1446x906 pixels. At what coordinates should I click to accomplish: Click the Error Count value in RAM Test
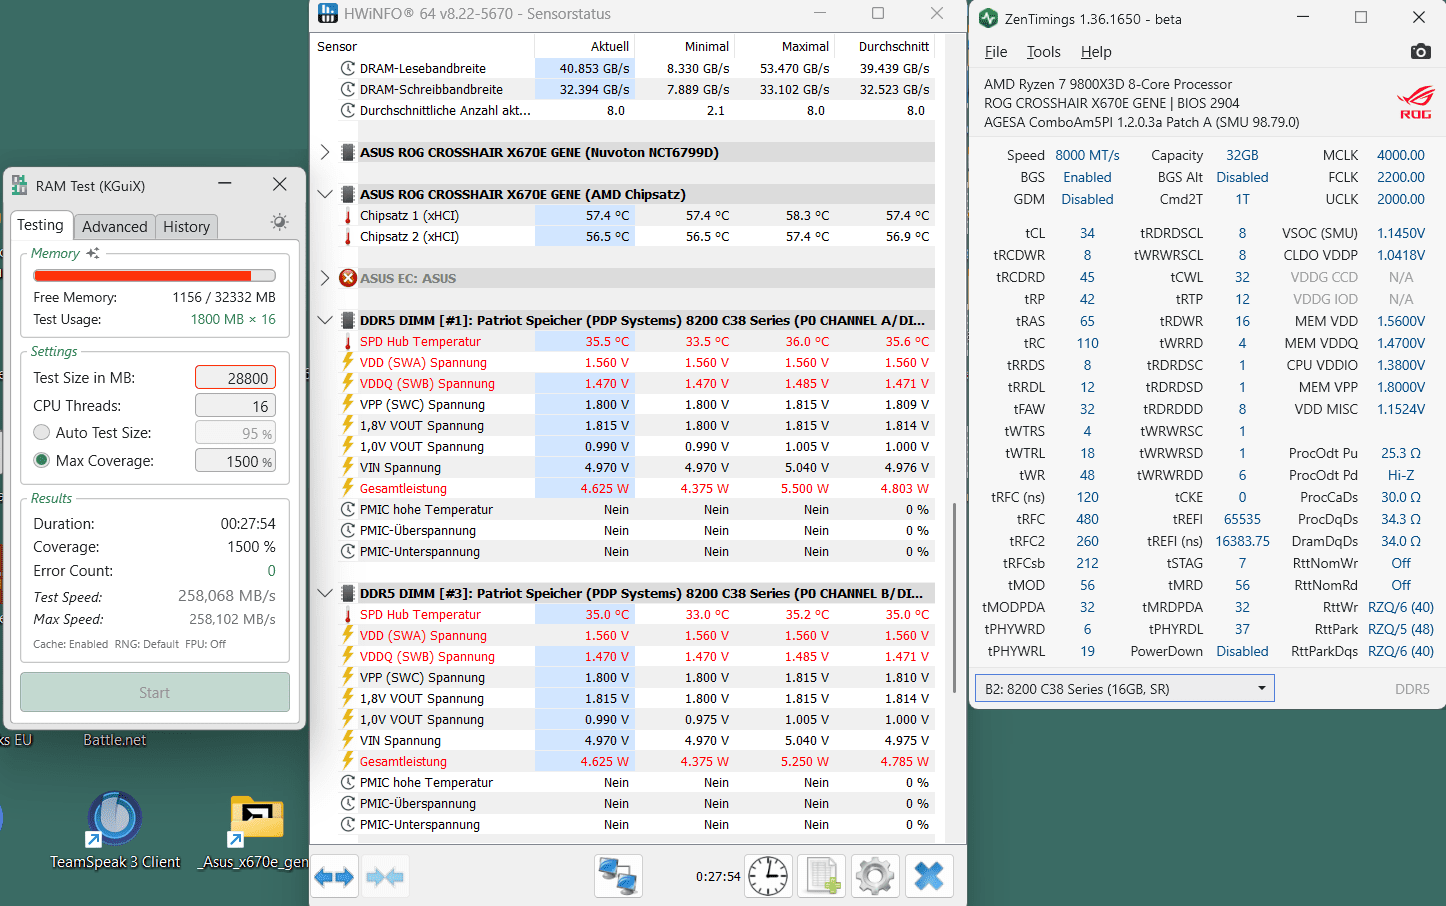tap(271, 570)
